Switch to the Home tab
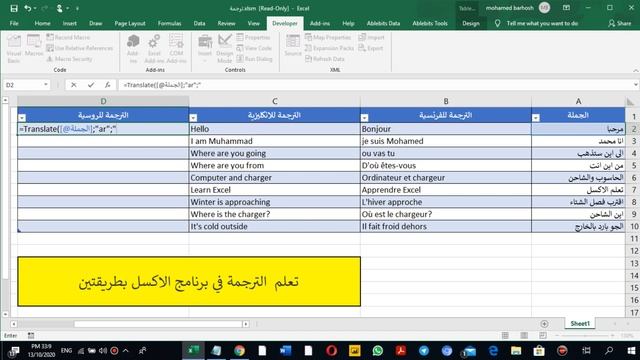Viewport: 640px width, 360px height. pyautogui.click(x=42, y=23)
